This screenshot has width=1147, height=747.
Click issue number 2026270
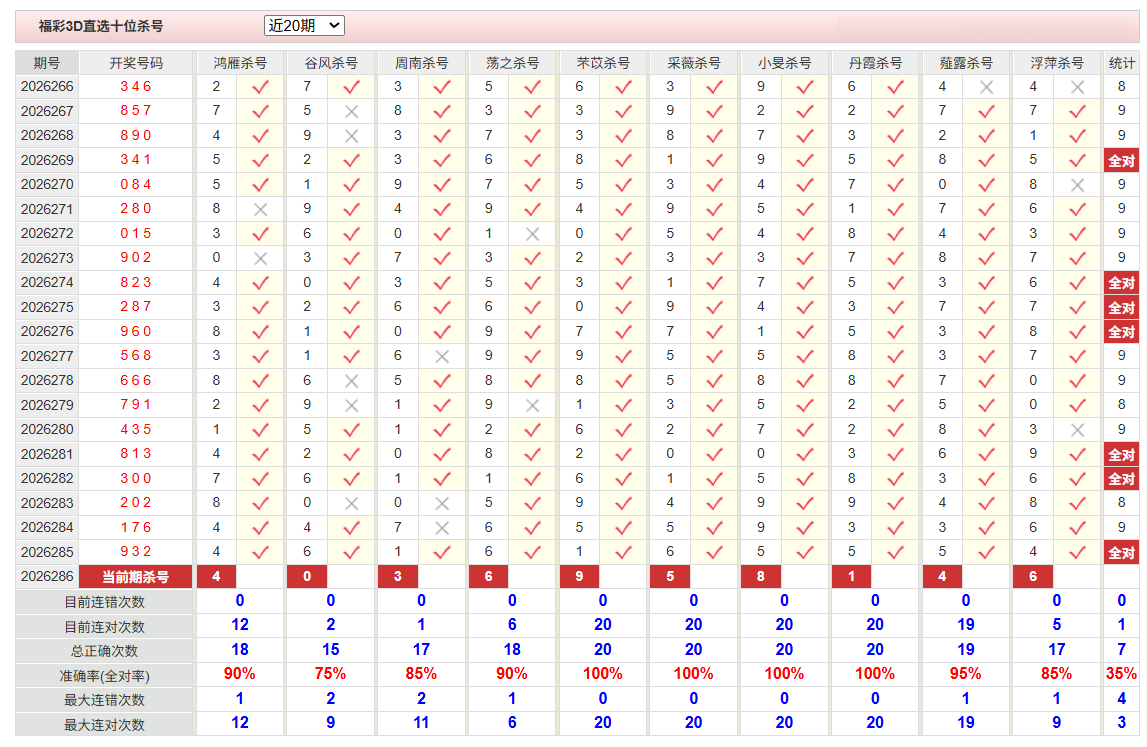pyautogui.click(x=47, y=184)
